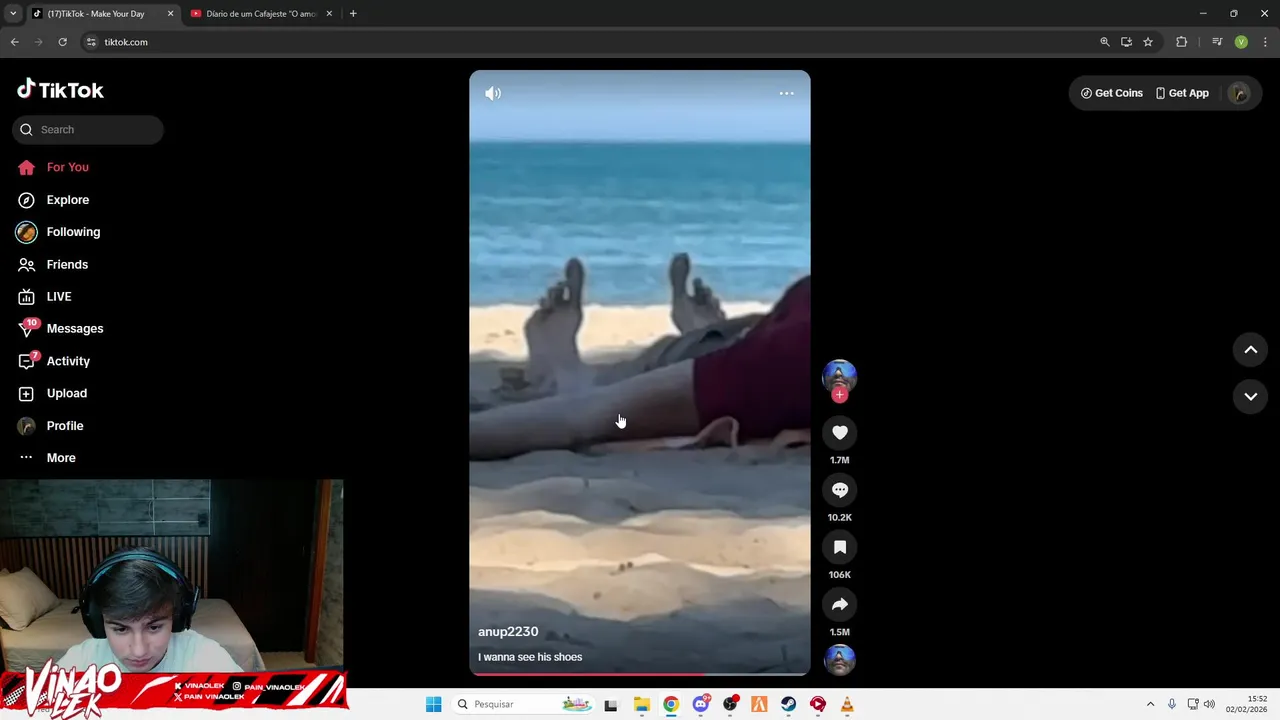
Task: Click the microphone icon in the system tray
Action: click(x=1172, y=704)
